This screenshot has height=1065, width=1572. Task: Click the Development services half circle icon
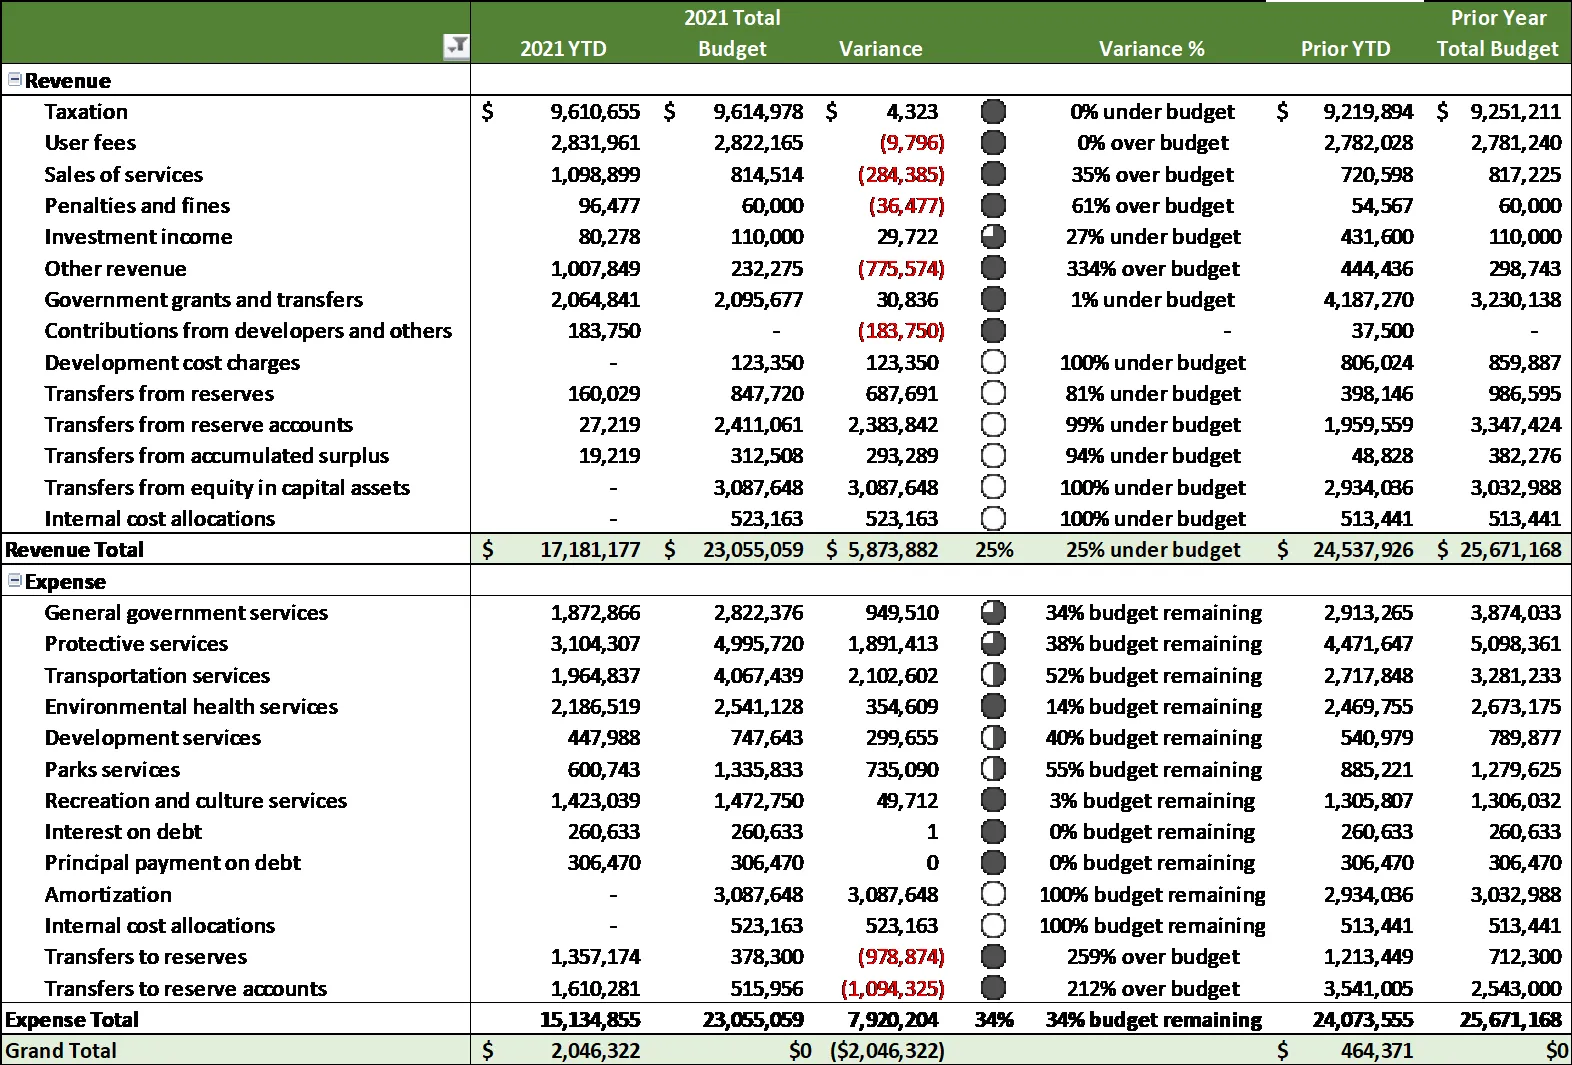coord(993,737)
